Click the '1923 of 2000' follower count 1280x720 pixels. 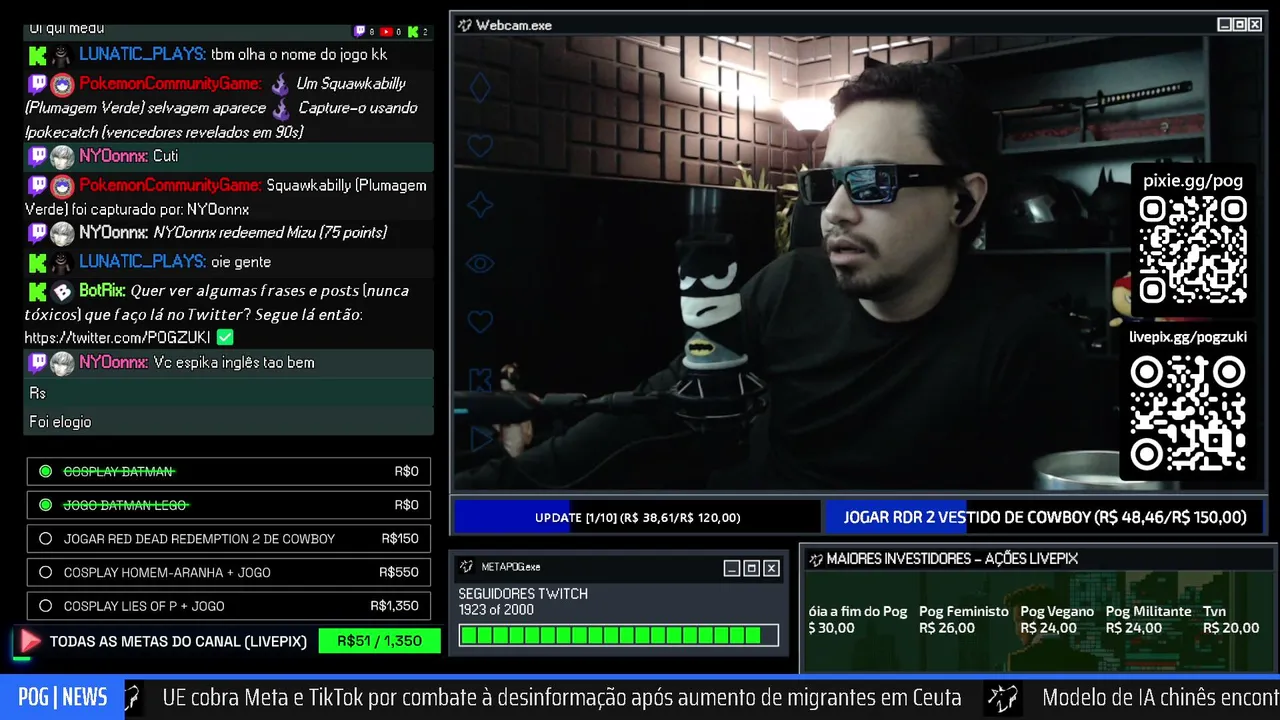[496, 610]
